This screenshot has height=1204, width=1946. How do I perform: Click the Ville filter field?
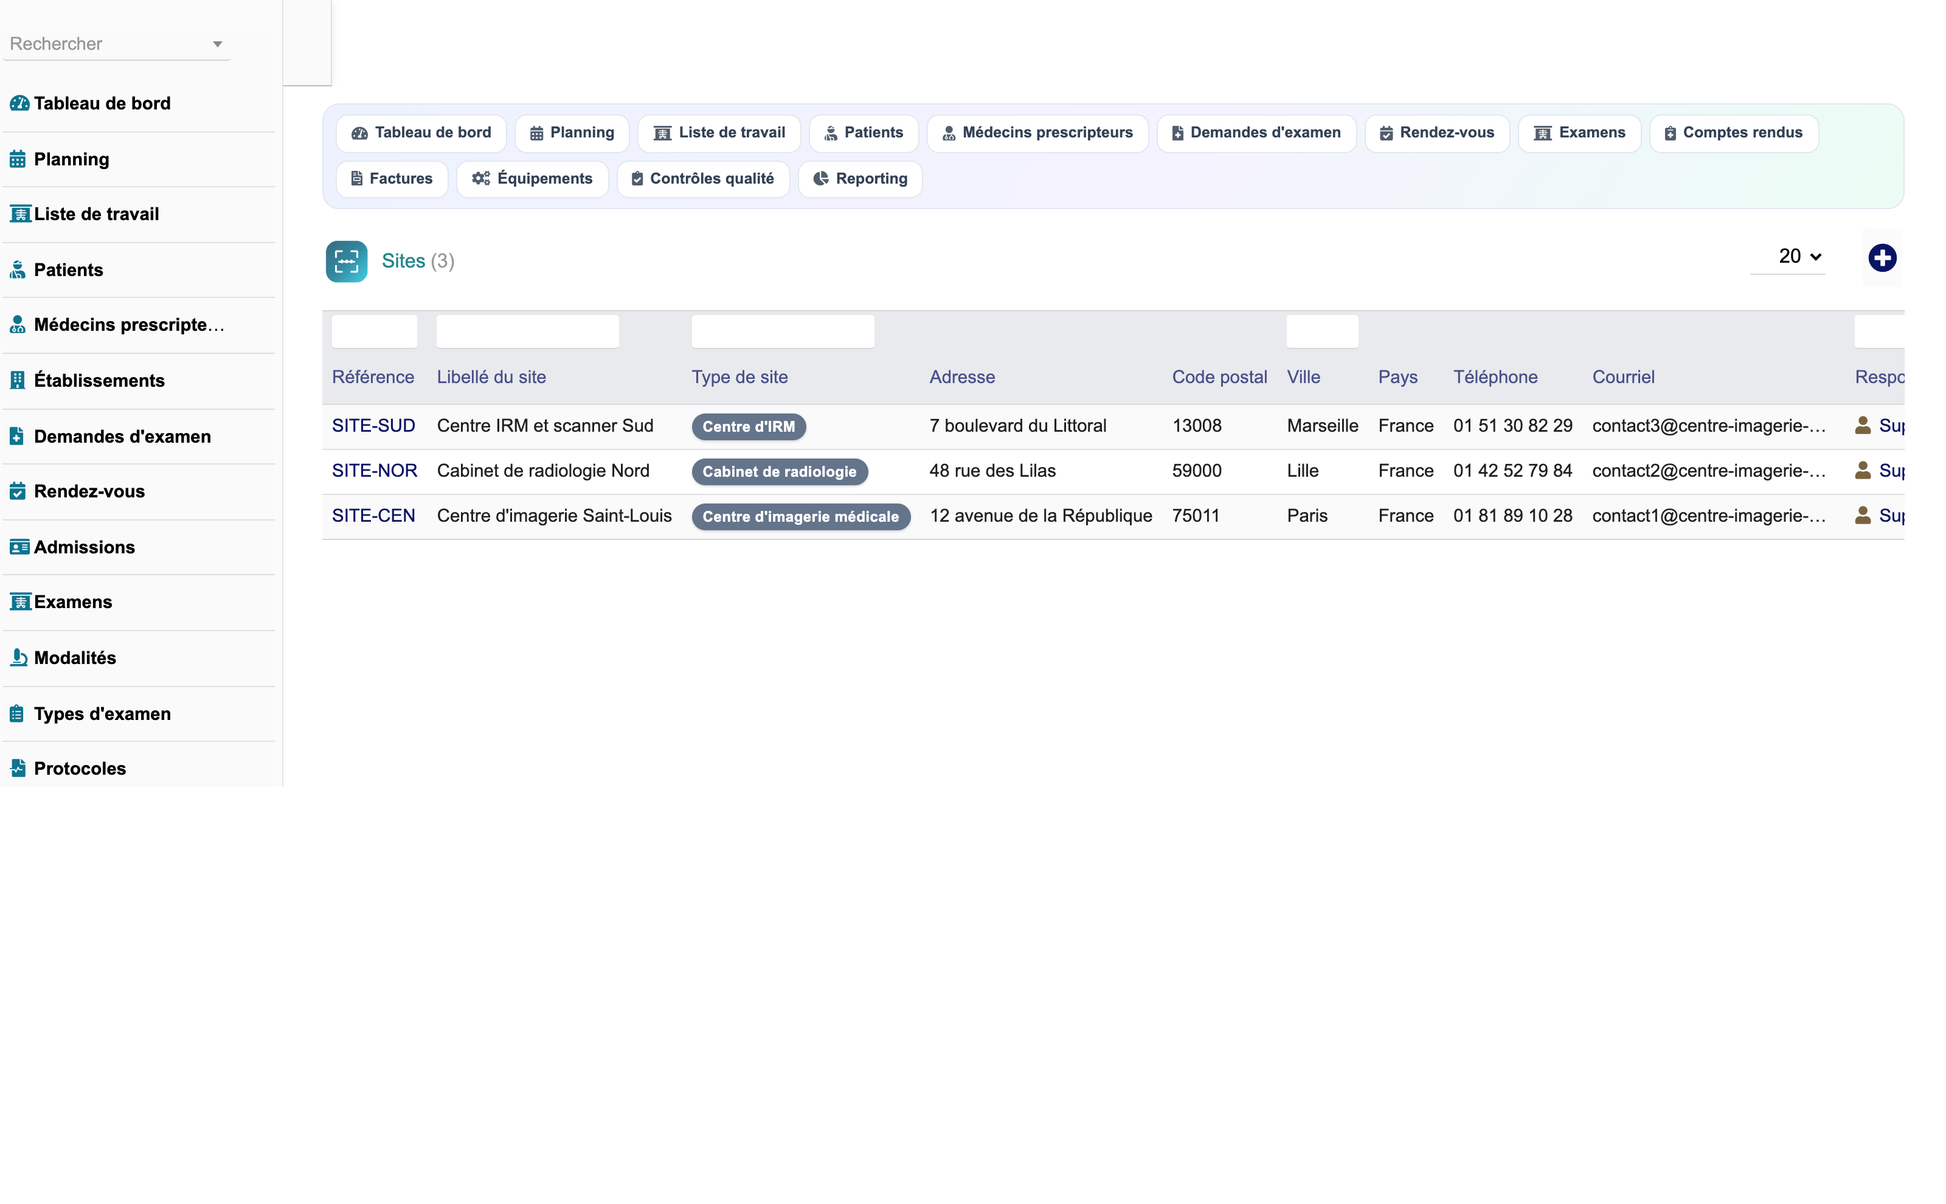tap(1322, 331)
